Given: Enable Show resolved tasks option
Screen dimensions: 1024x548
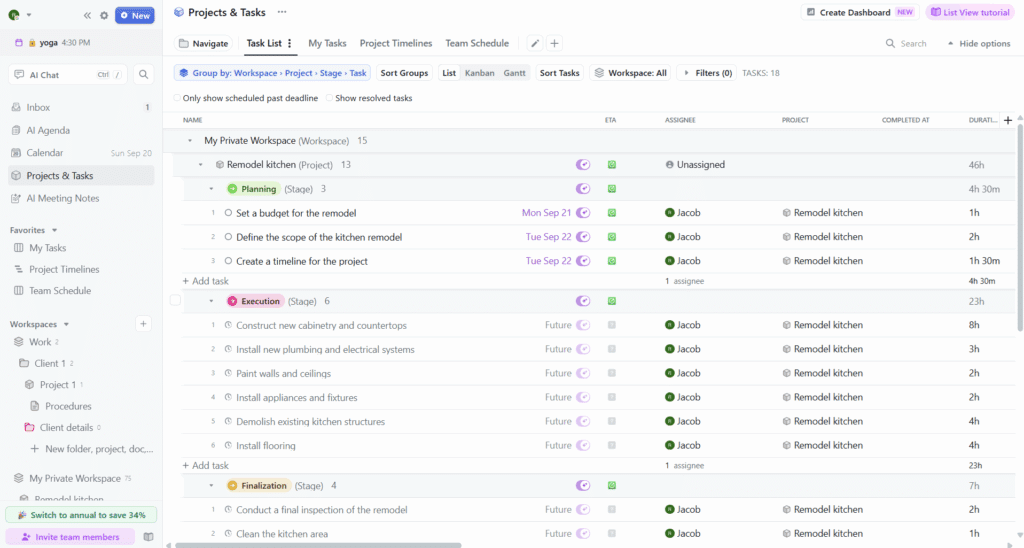Looking at the screenshot, I should pyautogui.click(x=329, y=98).
